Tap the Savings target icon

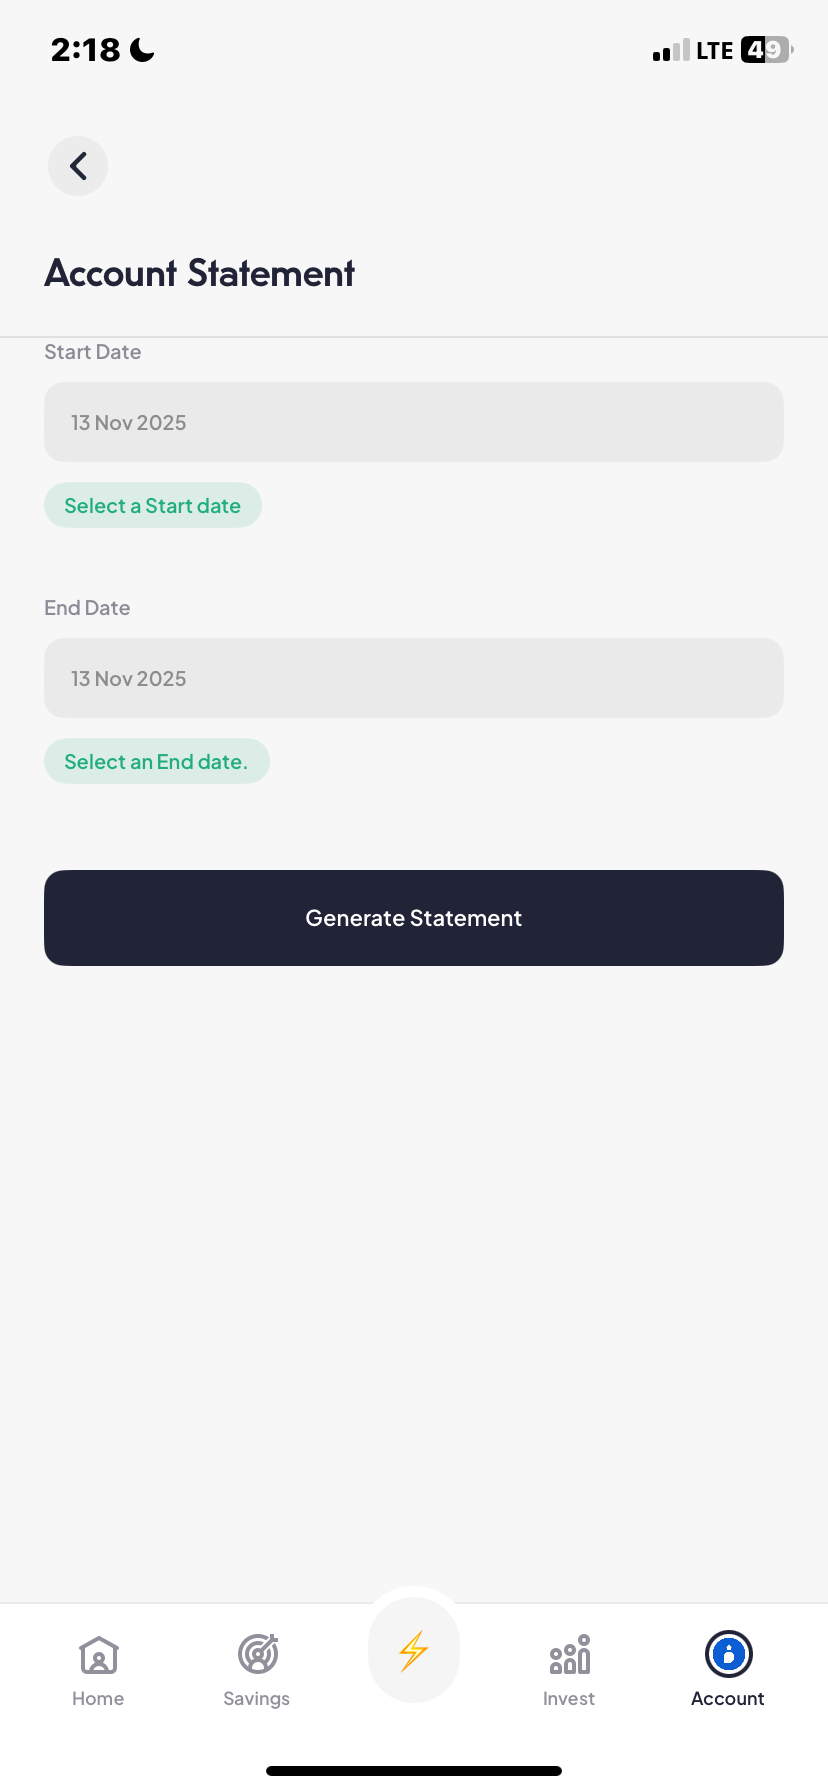258,1654
